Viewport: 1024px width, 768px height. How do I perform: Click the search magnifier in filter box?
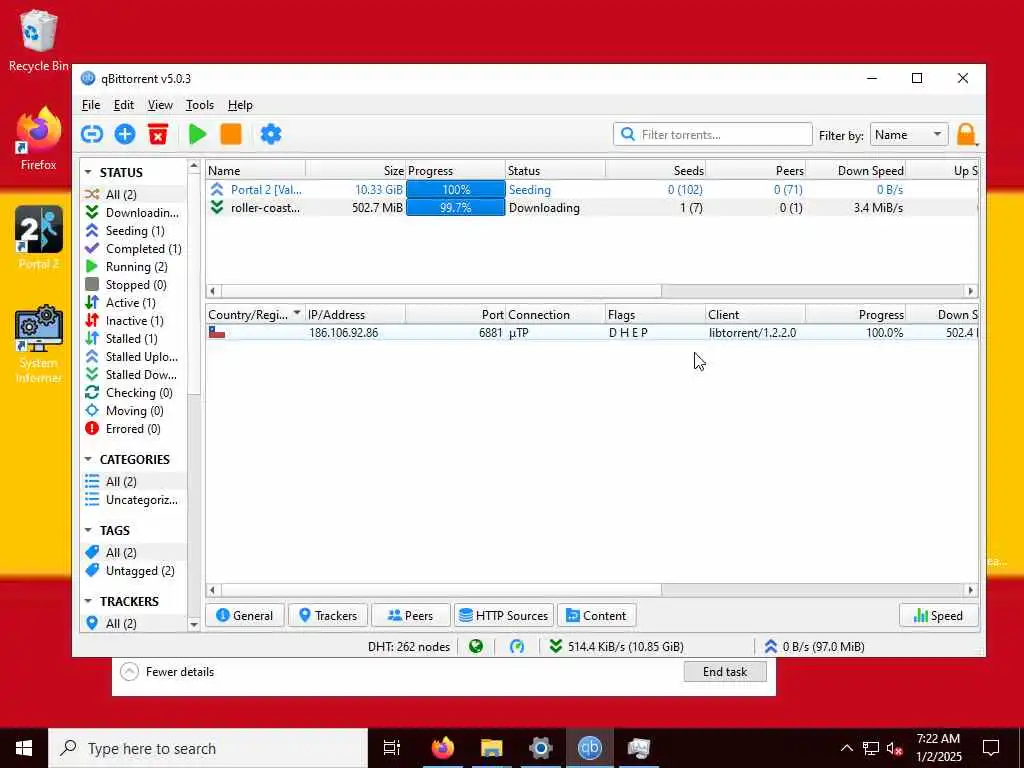(x=628, y=135)
